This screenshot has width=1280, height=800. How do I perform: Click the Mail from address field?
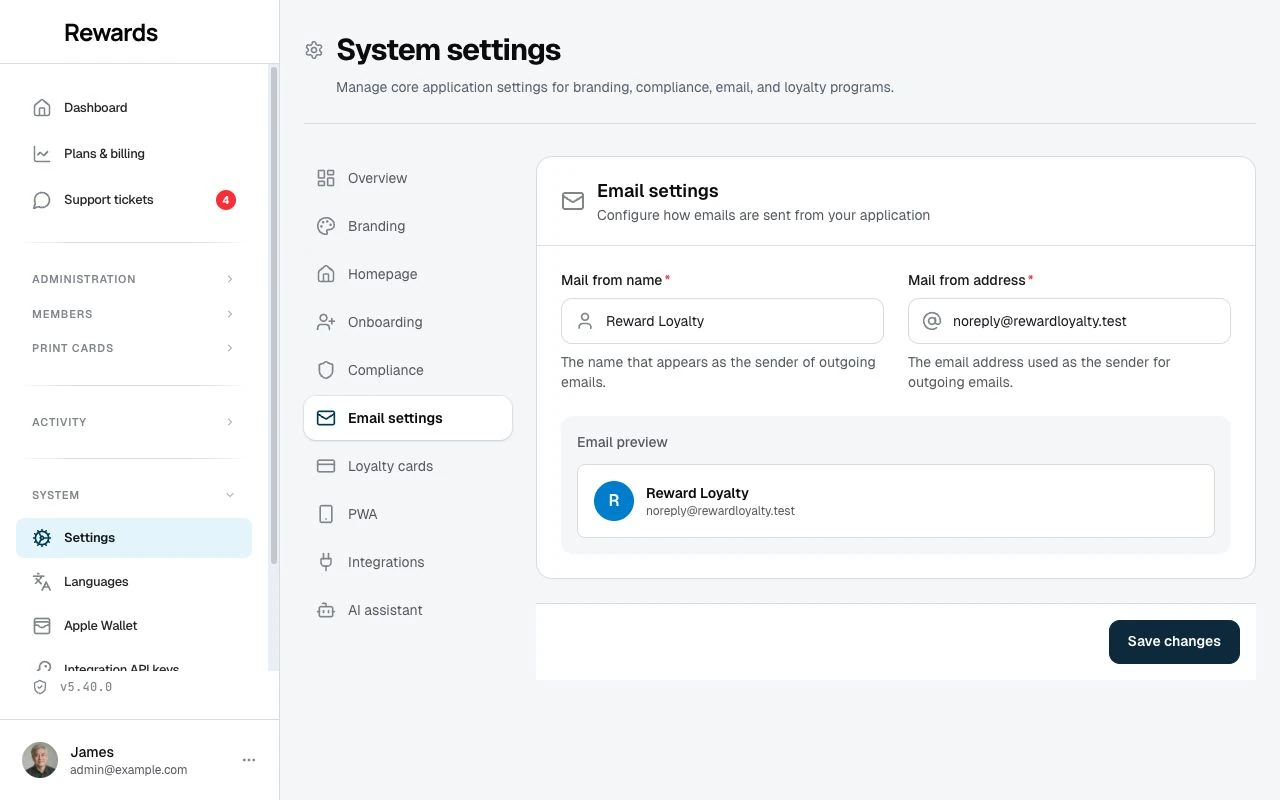click(1069, 321)
